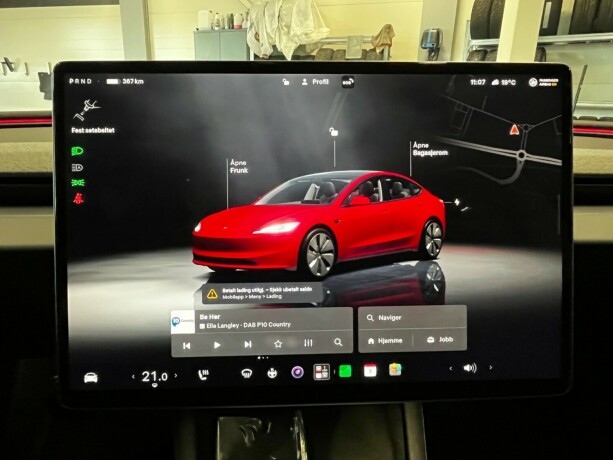Tap the red seatbelt reminder indicator
Screen dimensions: 613x460
tap(78, 199)
